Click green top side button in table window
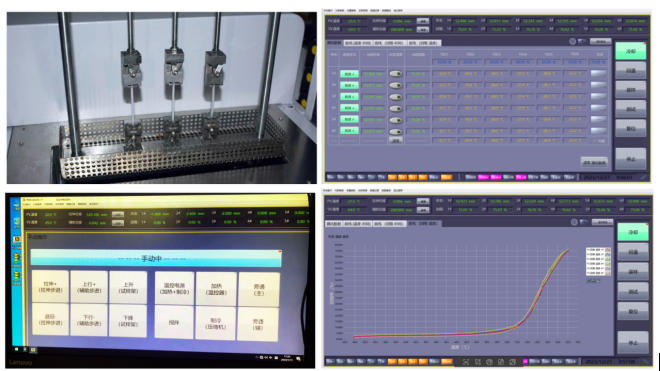This screenshot has height=371, width=660. coord(631,51)
